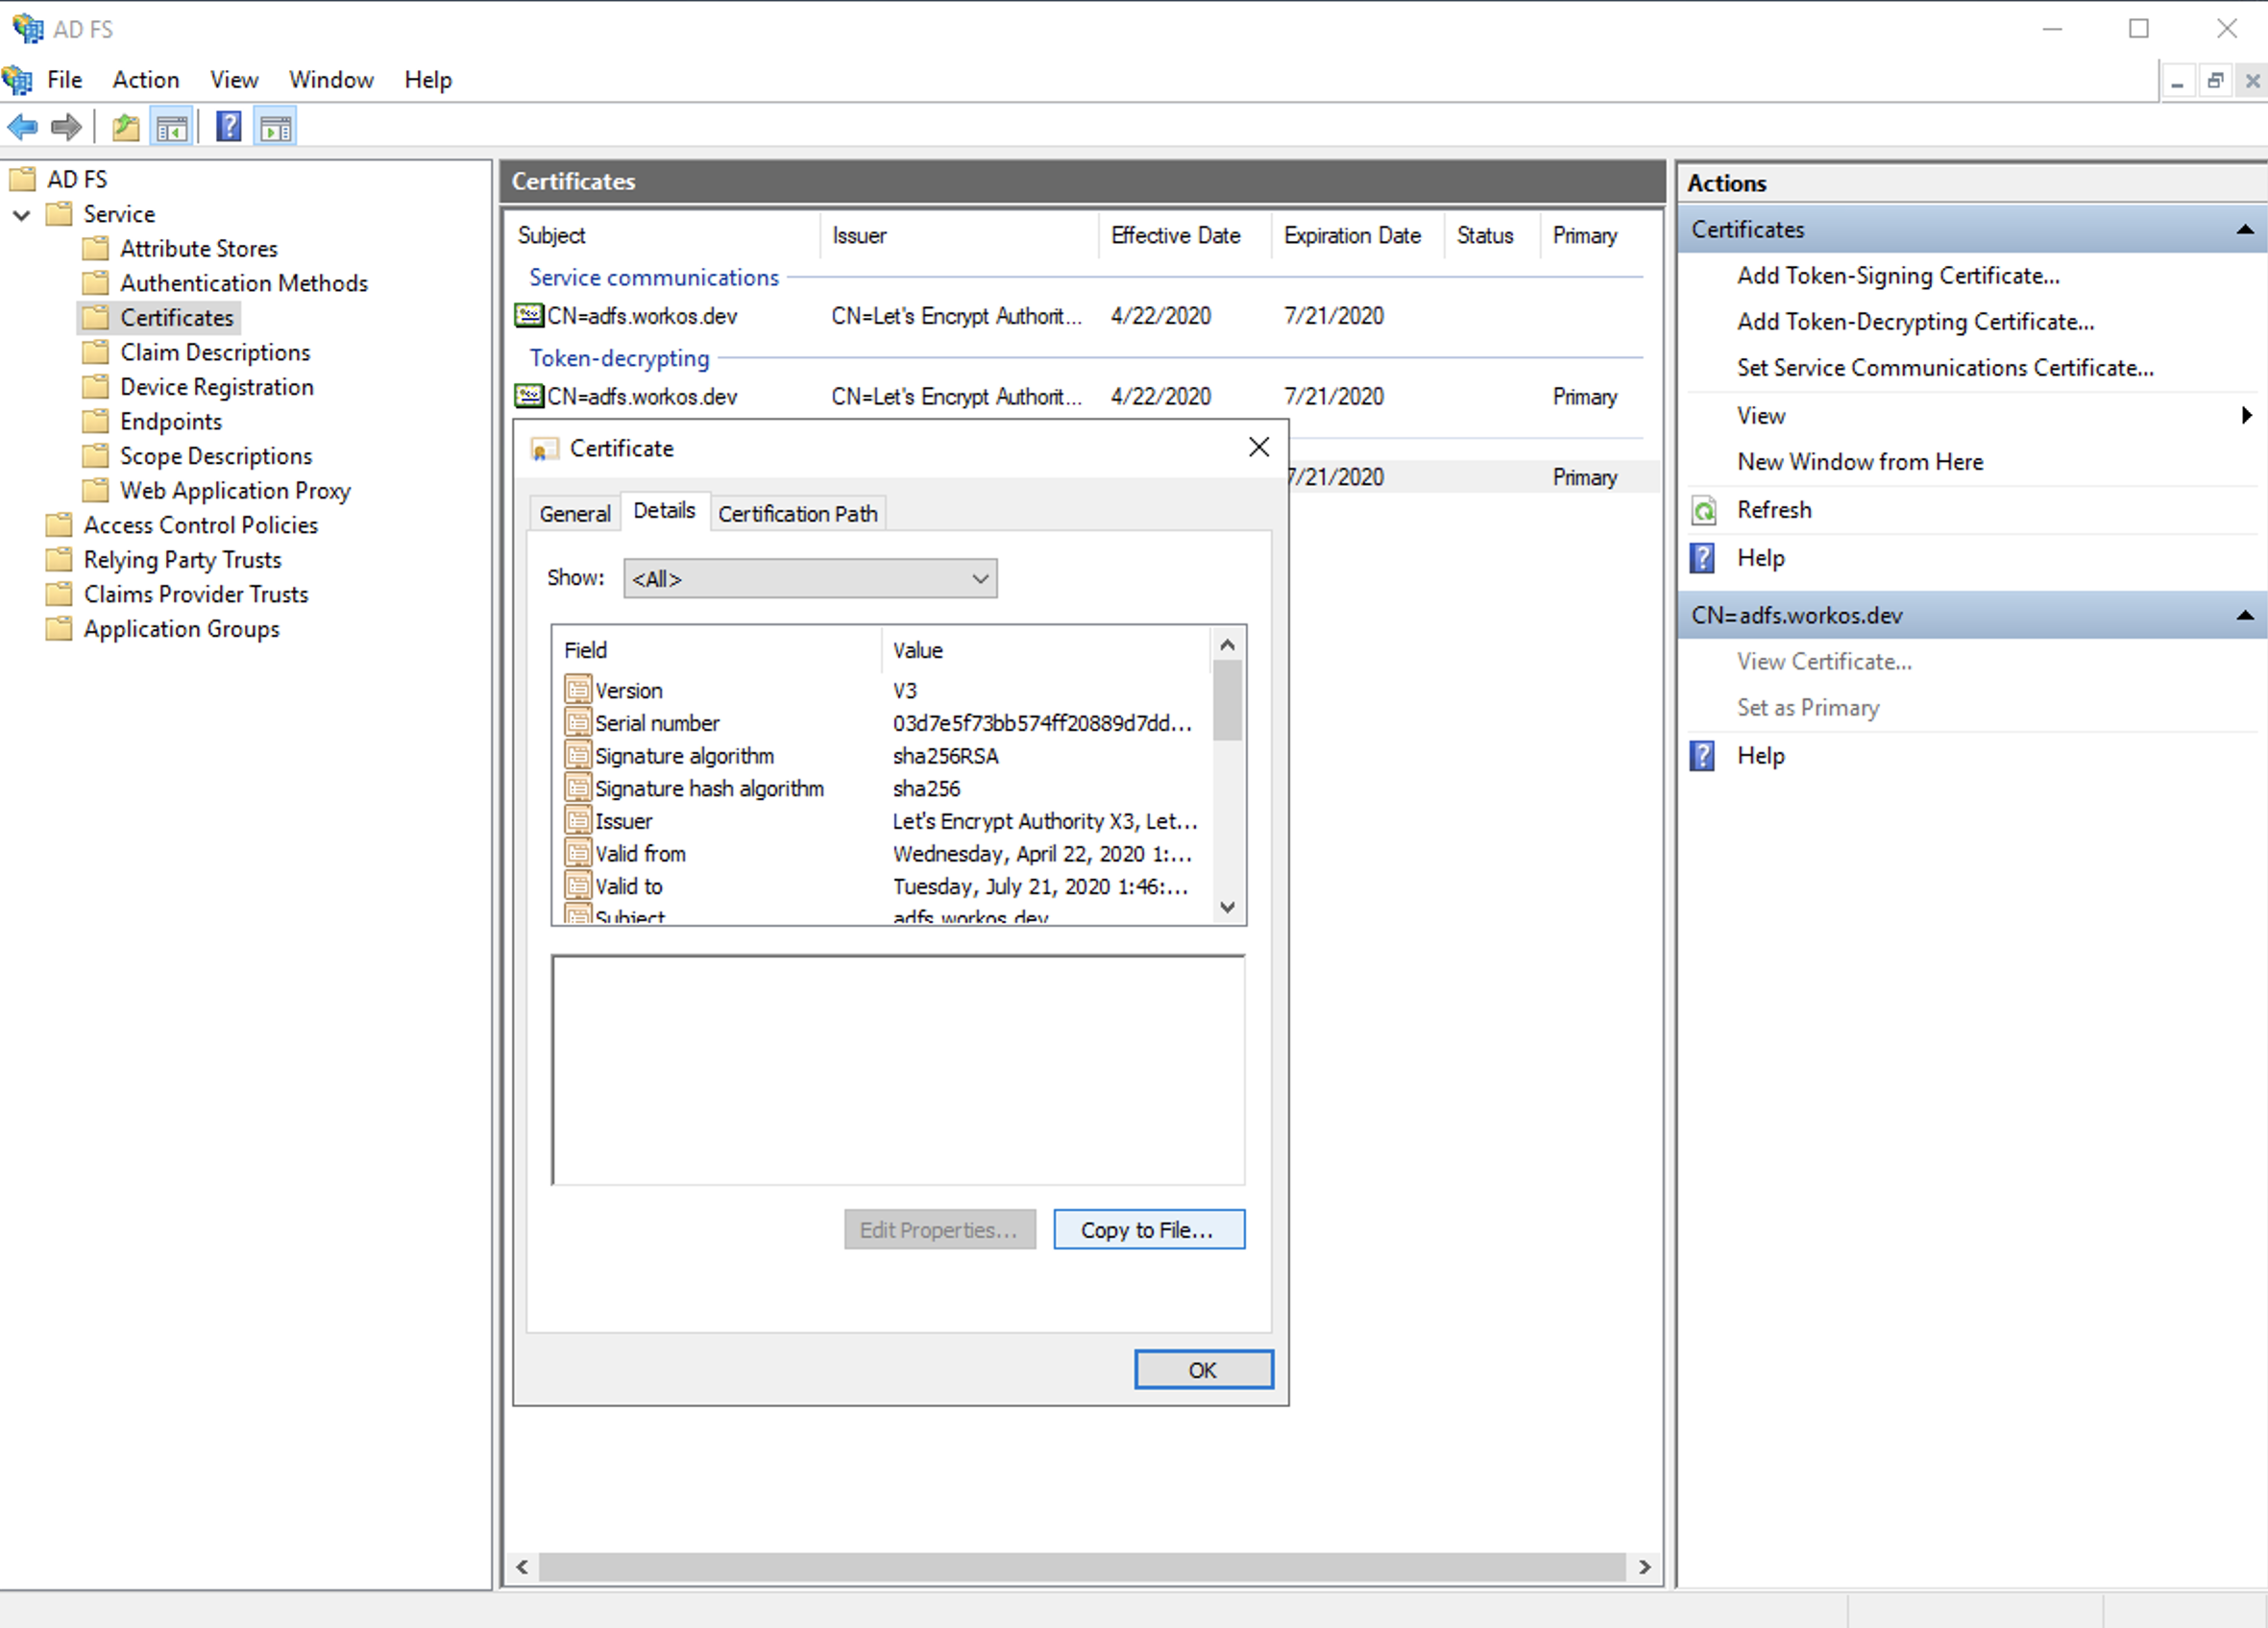Click the Serial number field icon

click(x=578, y=722)
